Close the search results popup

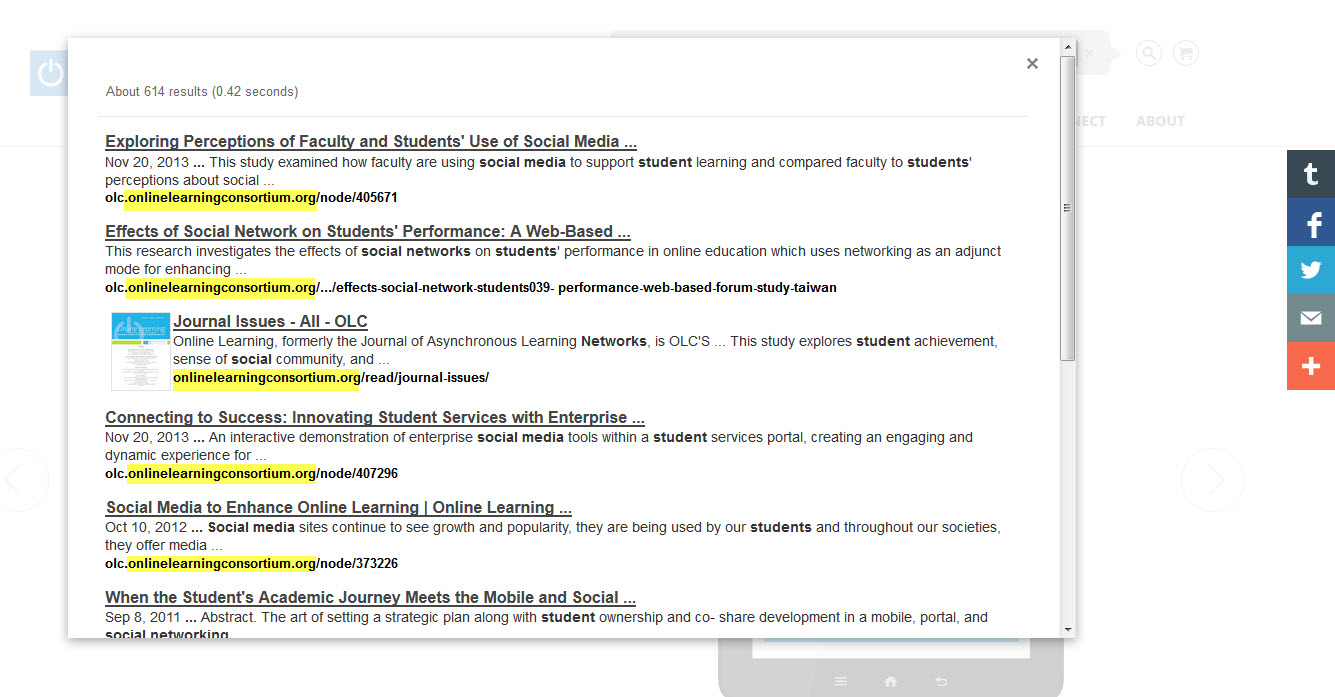coord(1032,63)
